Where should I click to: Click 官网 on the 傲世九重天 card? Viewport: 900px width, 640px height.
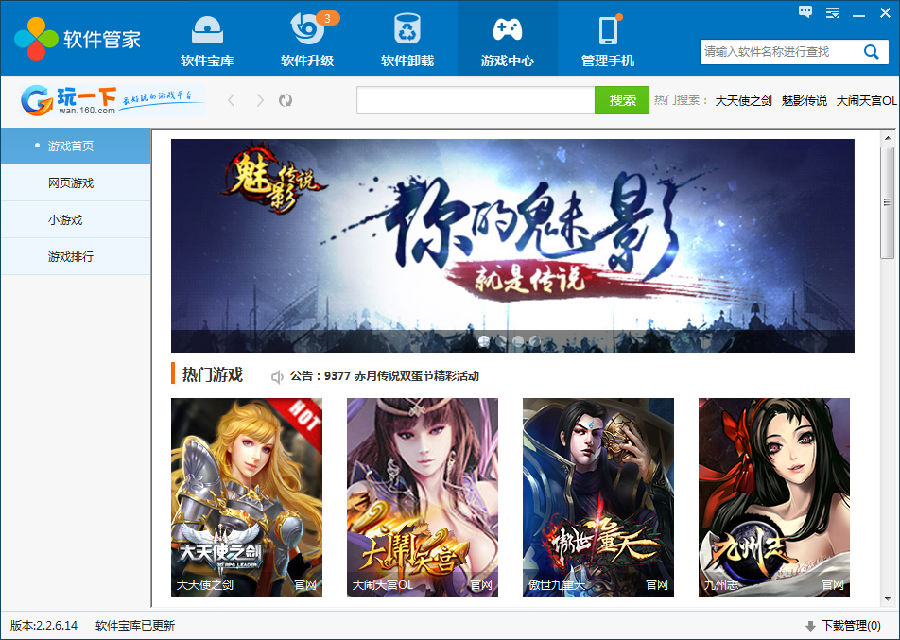tap(657, 585)
